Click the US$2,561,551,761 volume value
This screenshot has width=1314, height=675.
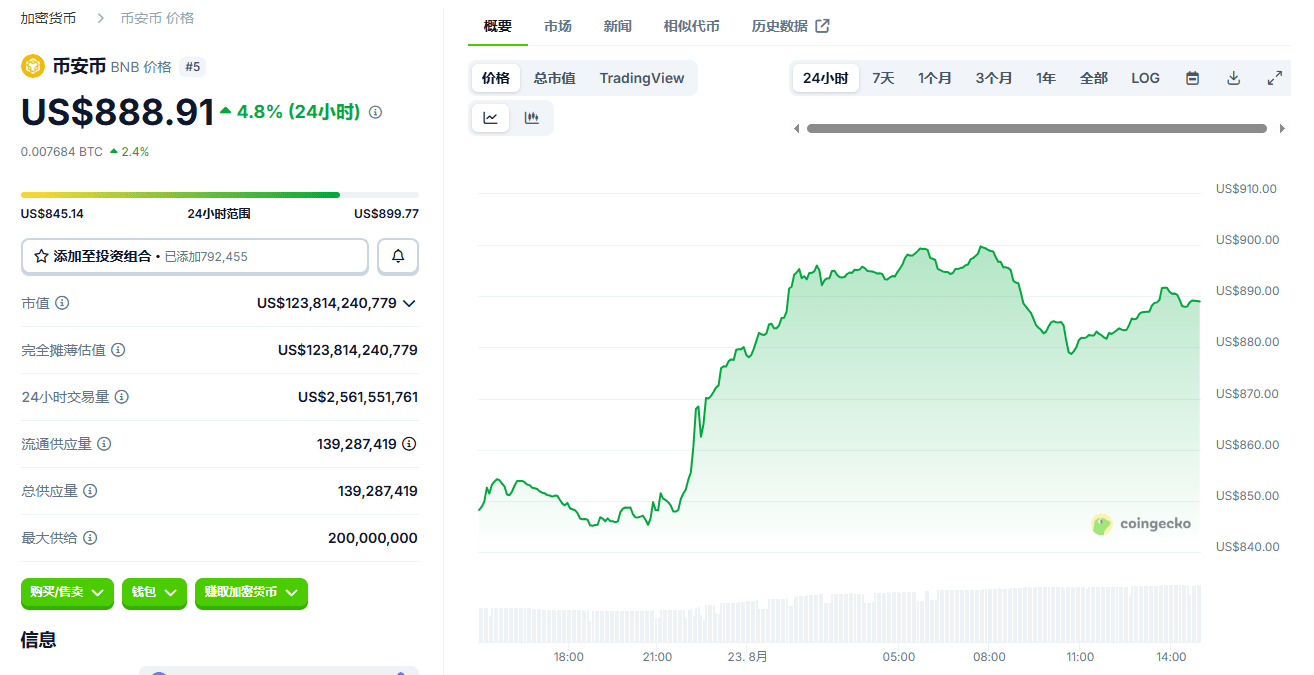[358, 397]
